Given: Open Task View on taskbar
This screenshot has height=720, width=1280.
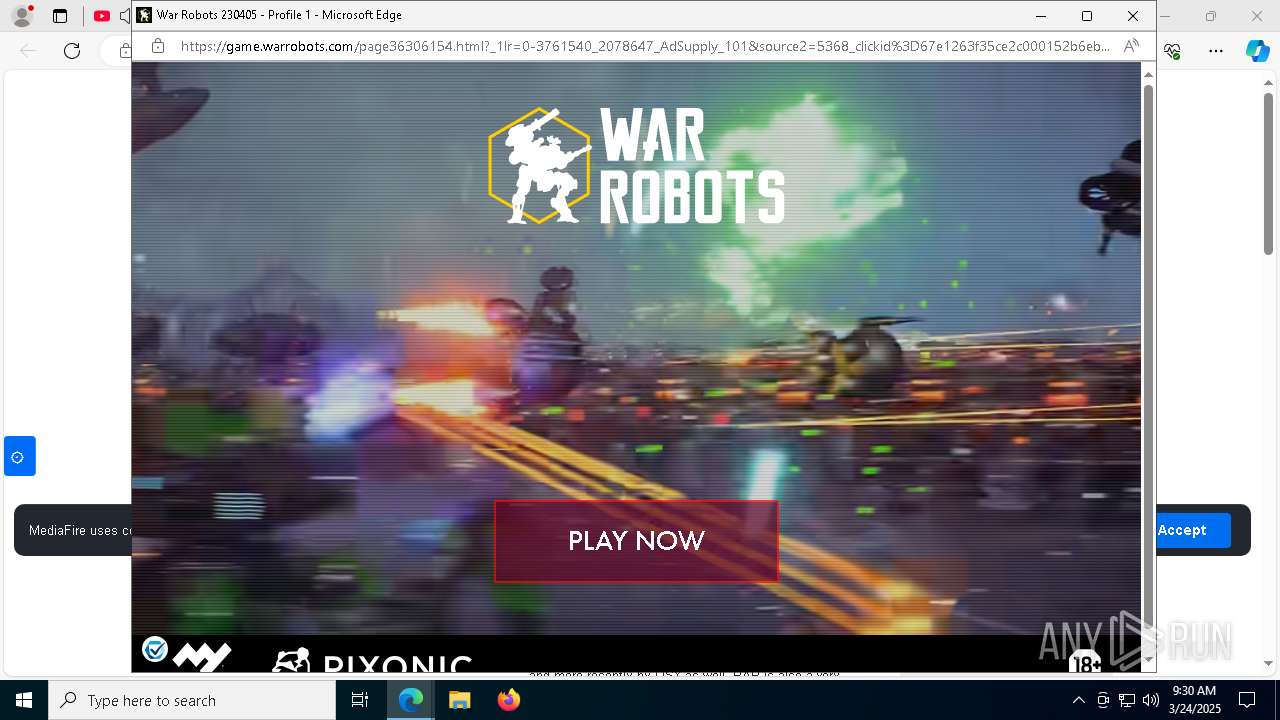Looking at the screenshot, I should pos(360,700).
